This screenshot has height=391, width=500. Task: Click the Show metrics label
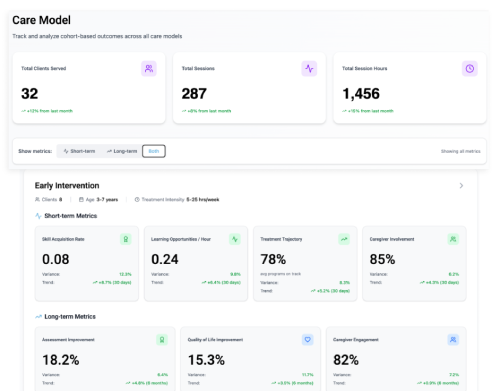[35, 151]
